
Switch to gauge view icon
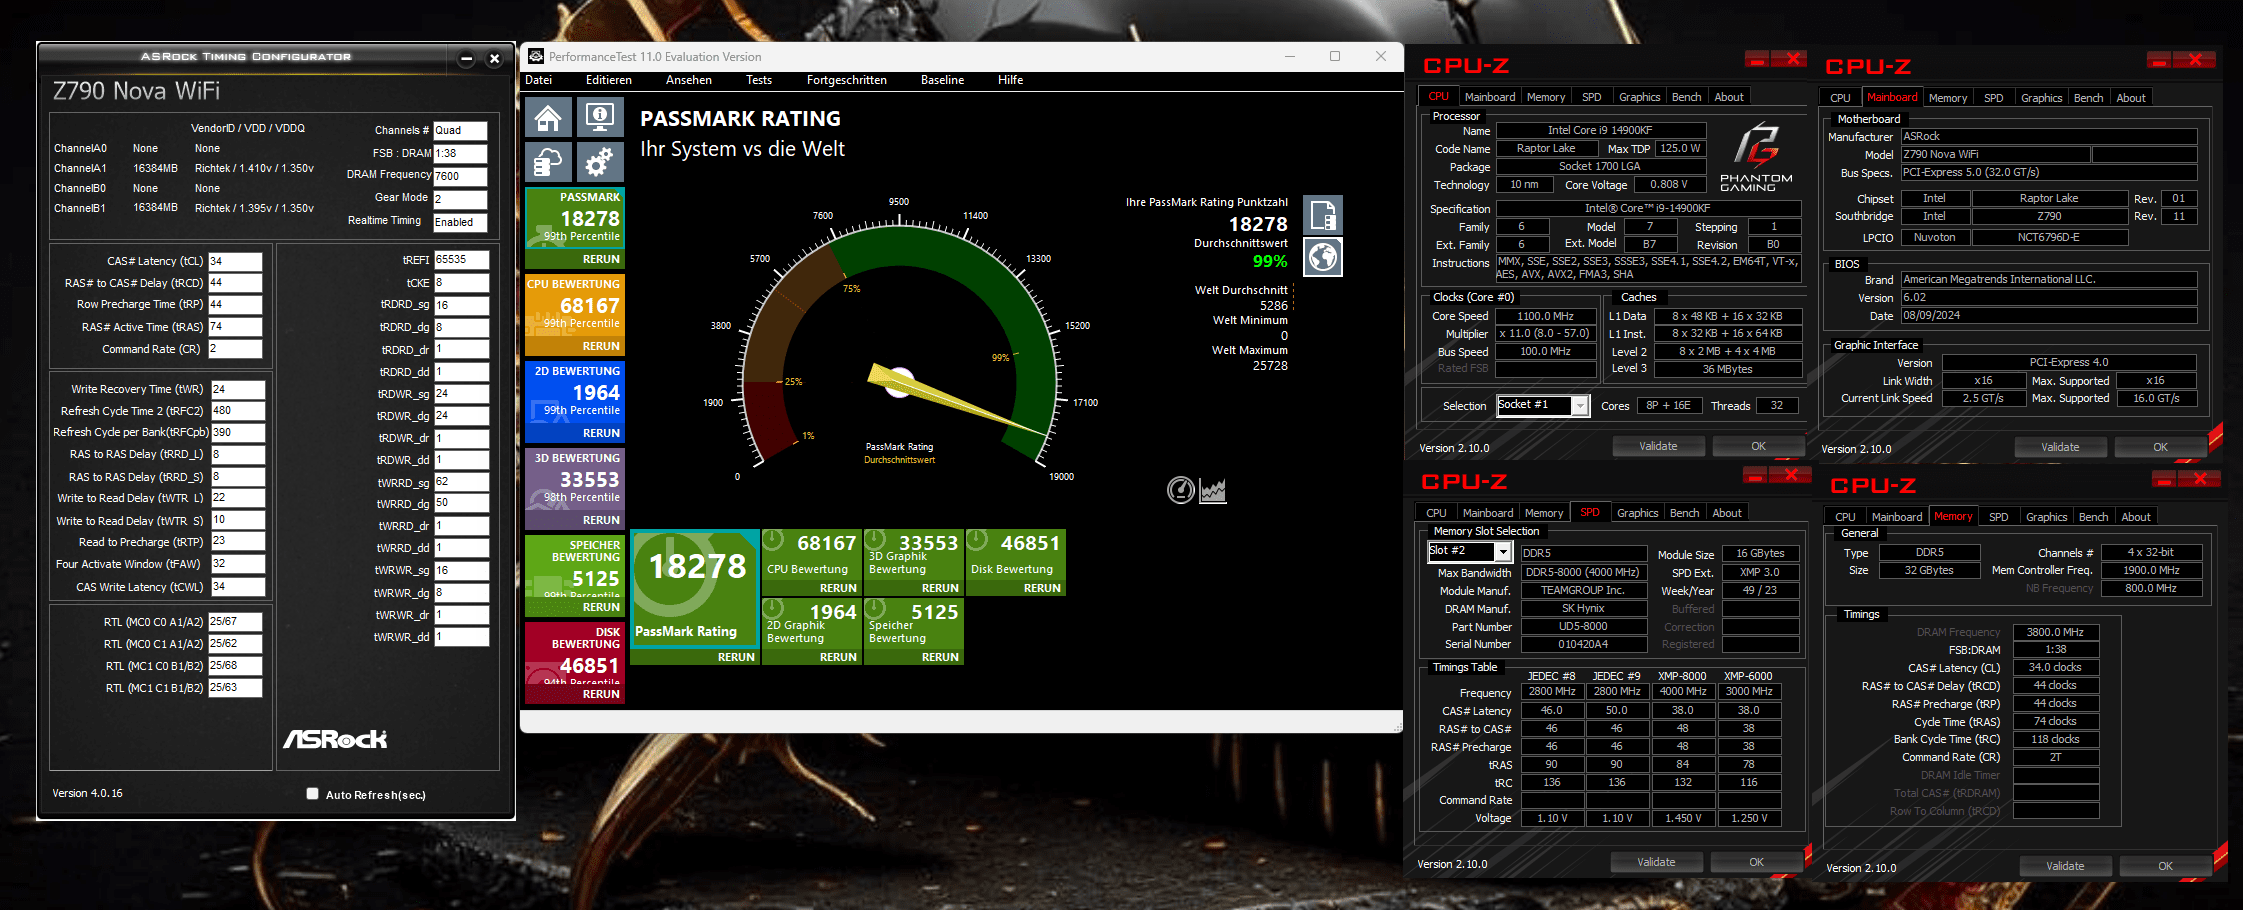(x=1181, y=490)
